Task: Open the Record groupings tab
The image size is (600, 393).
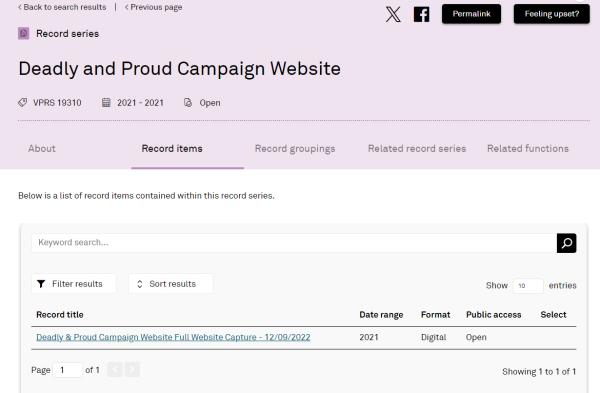Action: 295,149
